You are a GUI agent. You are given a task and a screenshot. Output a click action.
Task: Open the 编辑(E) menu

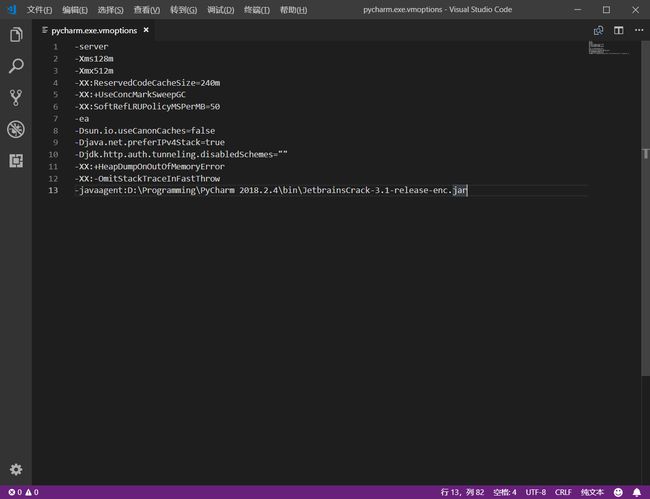(x=75, y=10)
